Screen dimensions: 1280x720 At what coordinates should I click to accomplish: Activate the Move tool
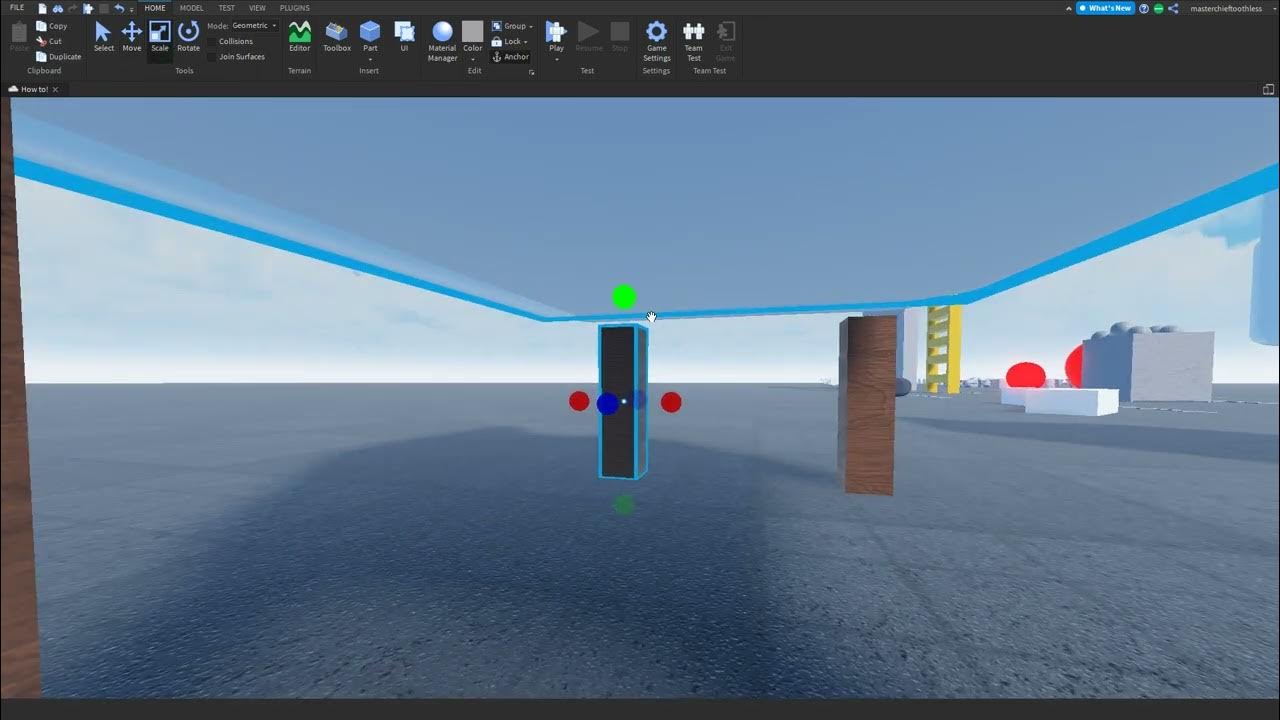pyautogui.click(x=132, y=36)
